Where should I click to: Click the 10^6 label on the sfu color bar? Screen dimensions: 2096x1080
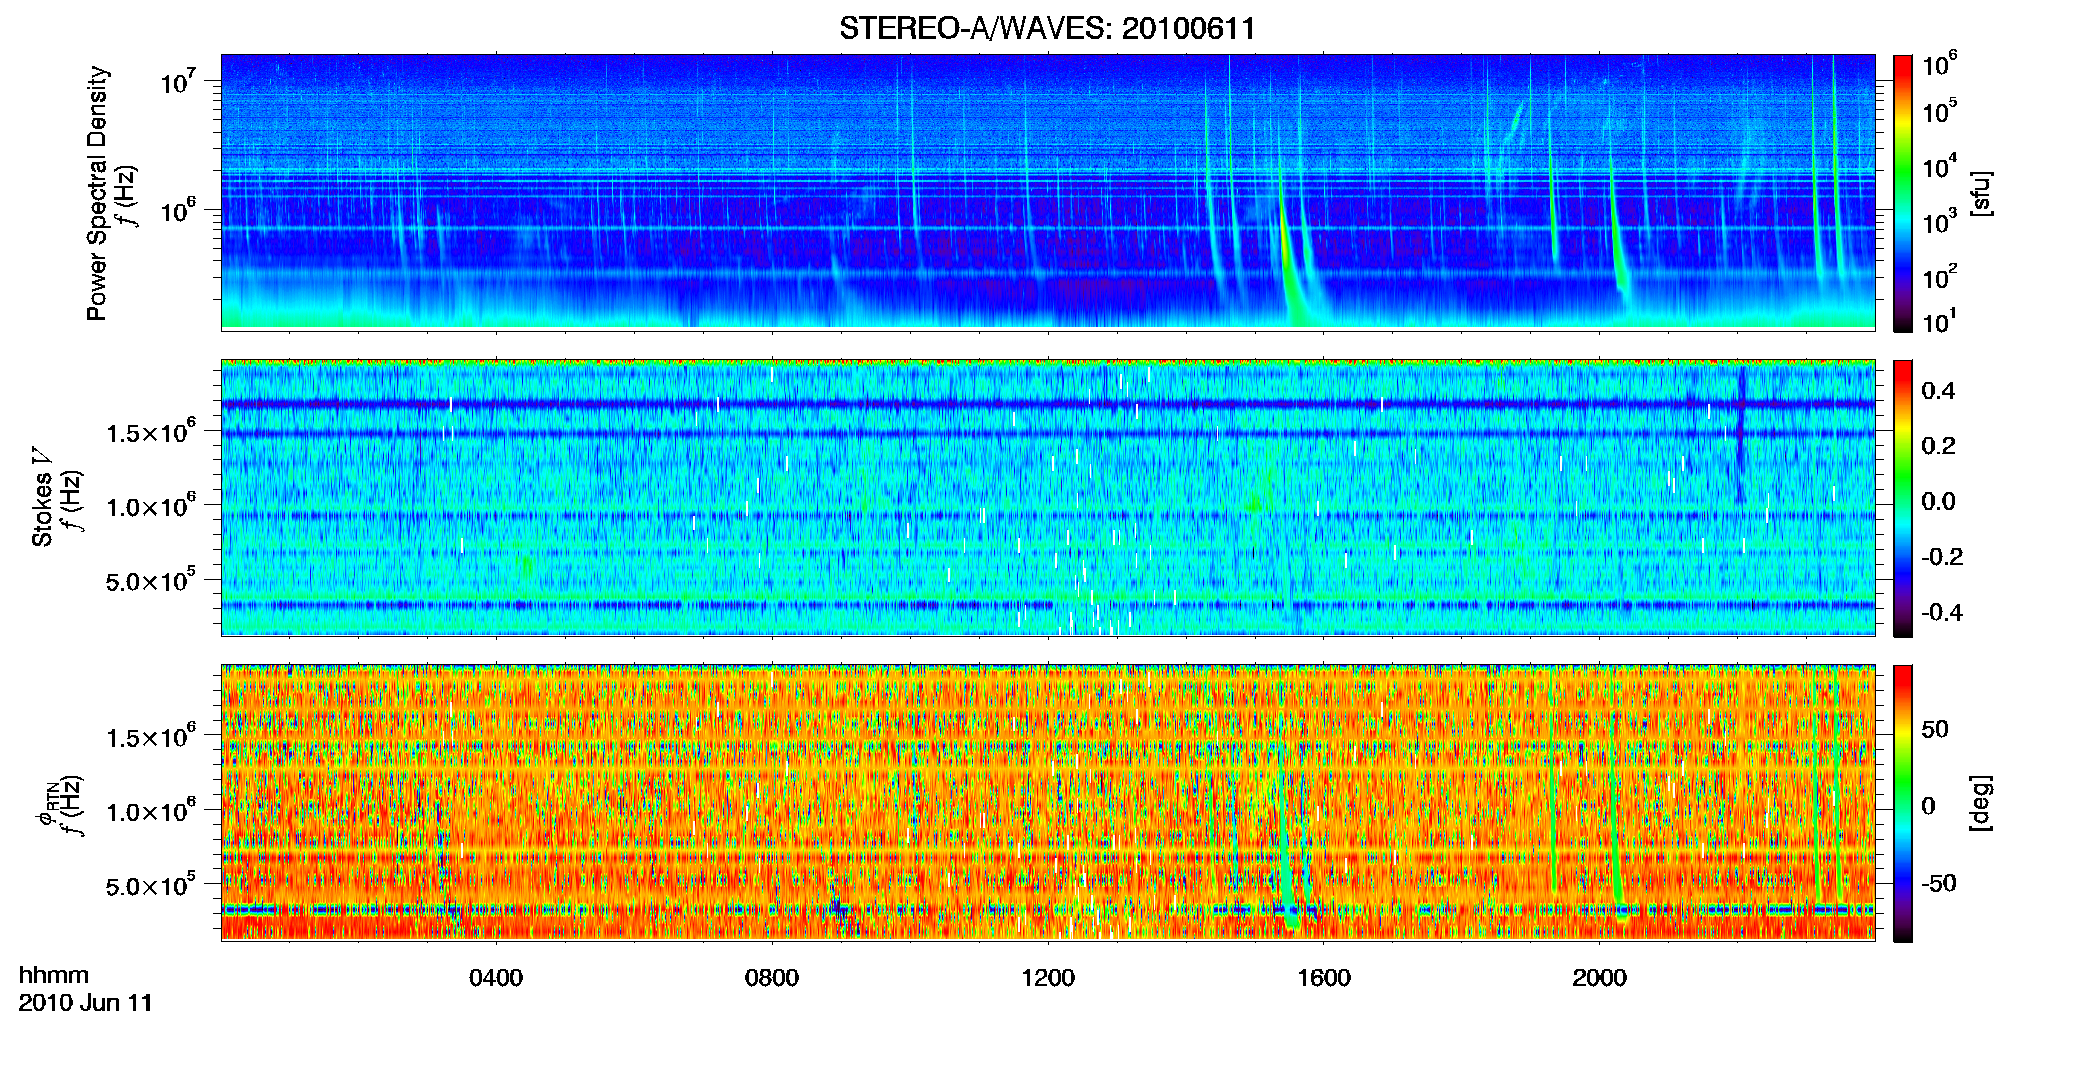(1940, 65)
